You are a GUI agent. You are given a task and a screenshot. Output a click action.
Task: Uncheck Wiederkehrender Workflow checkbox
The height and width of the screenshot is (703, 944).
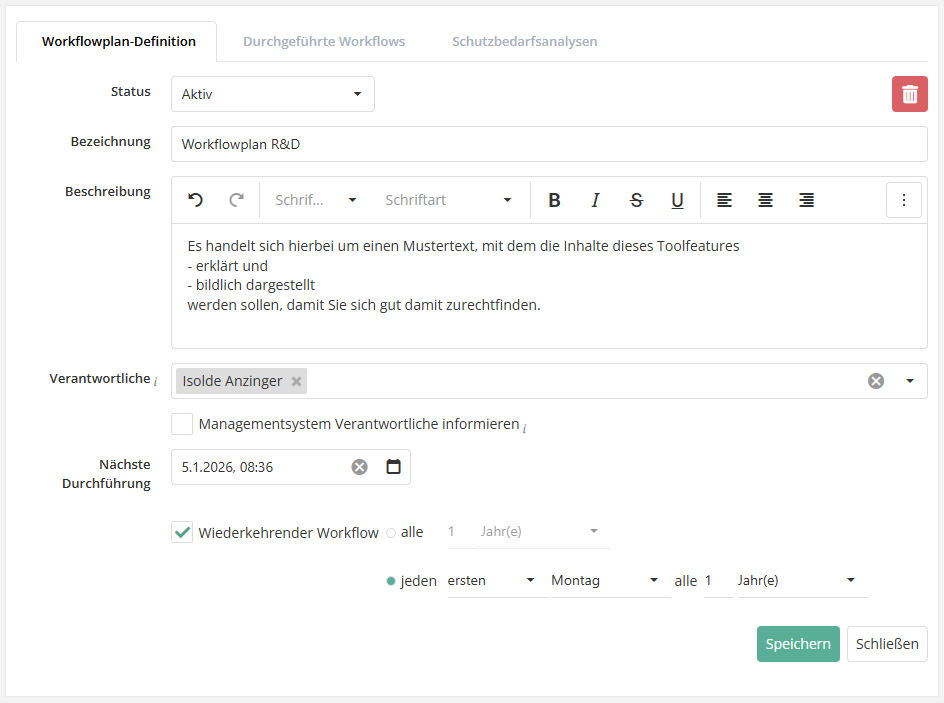click(x=182, y=533)
